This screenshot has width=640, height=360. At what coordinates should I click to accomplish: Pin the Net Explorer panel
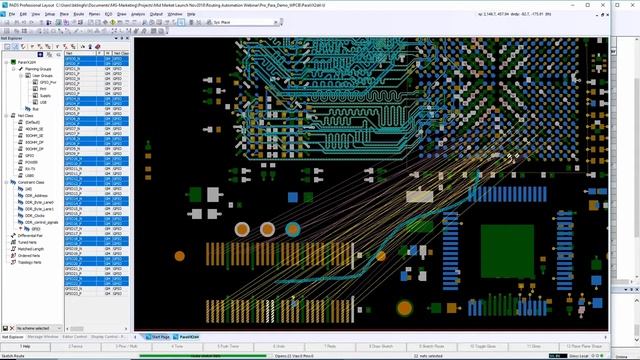pyautogui.click(x=122, y=38)
